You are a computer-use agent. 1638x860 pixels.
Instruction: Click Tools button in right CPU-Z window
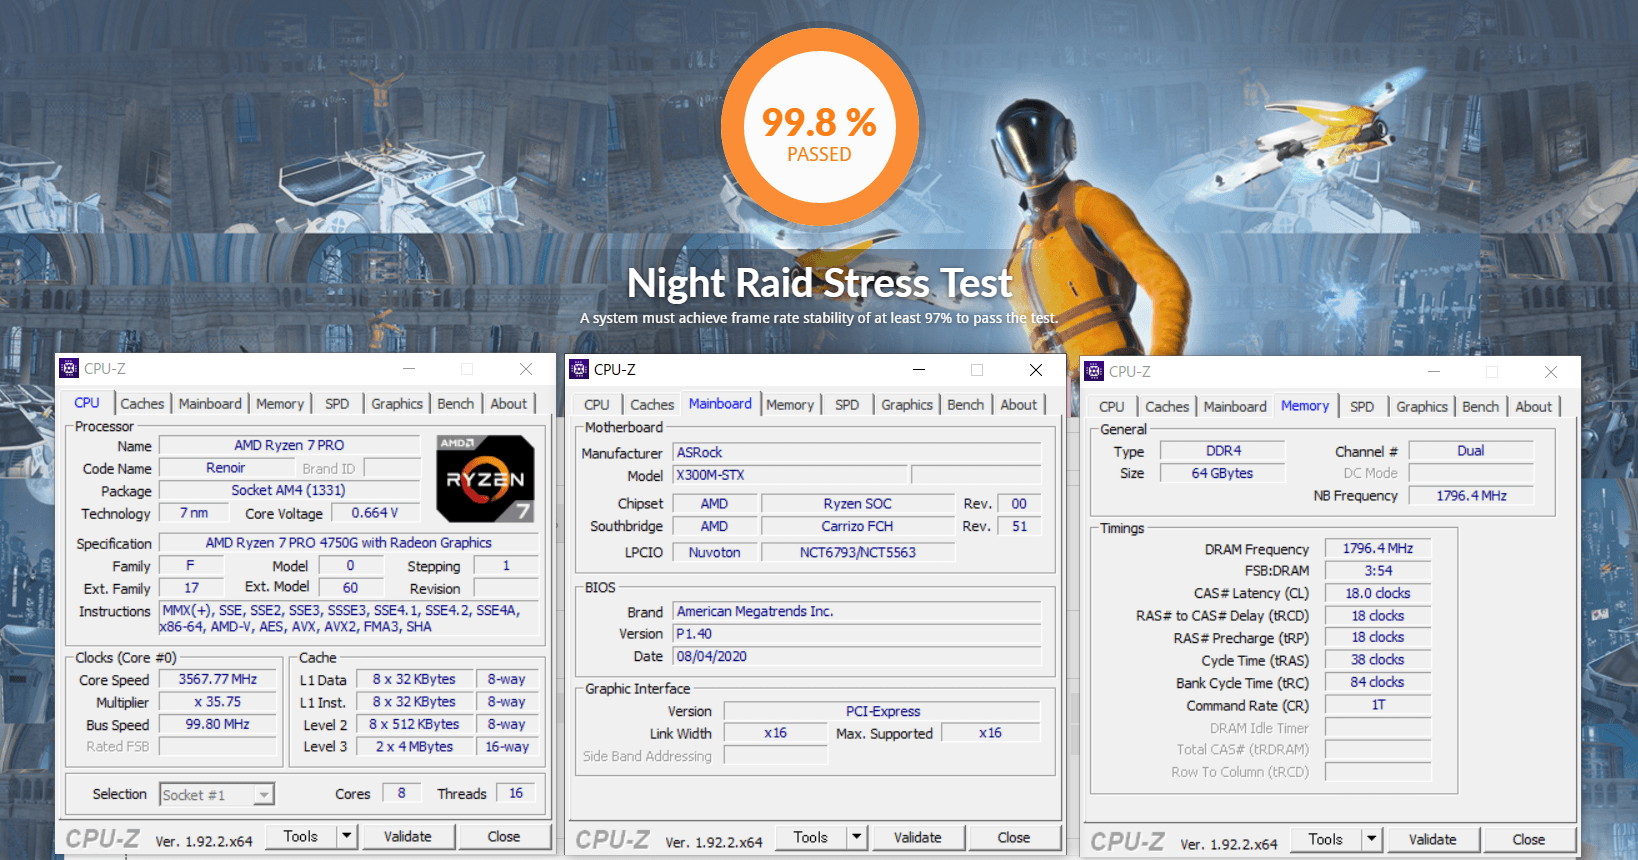coord(1326,839)
